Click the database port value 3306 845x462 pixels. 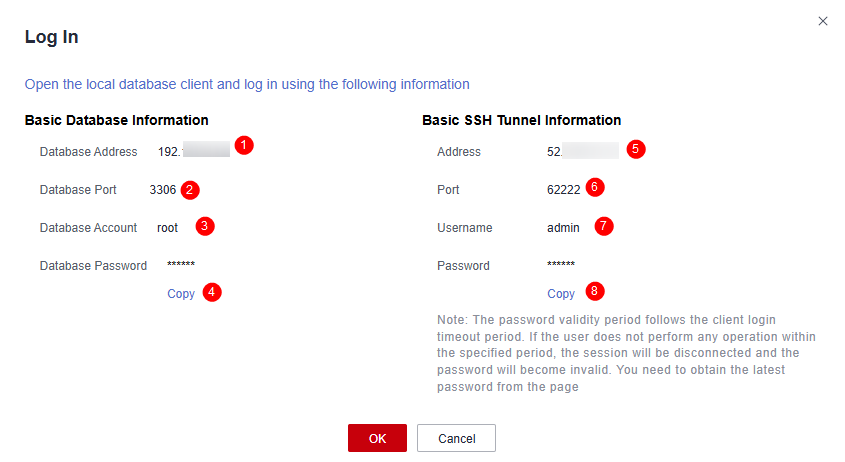point(163,190)
